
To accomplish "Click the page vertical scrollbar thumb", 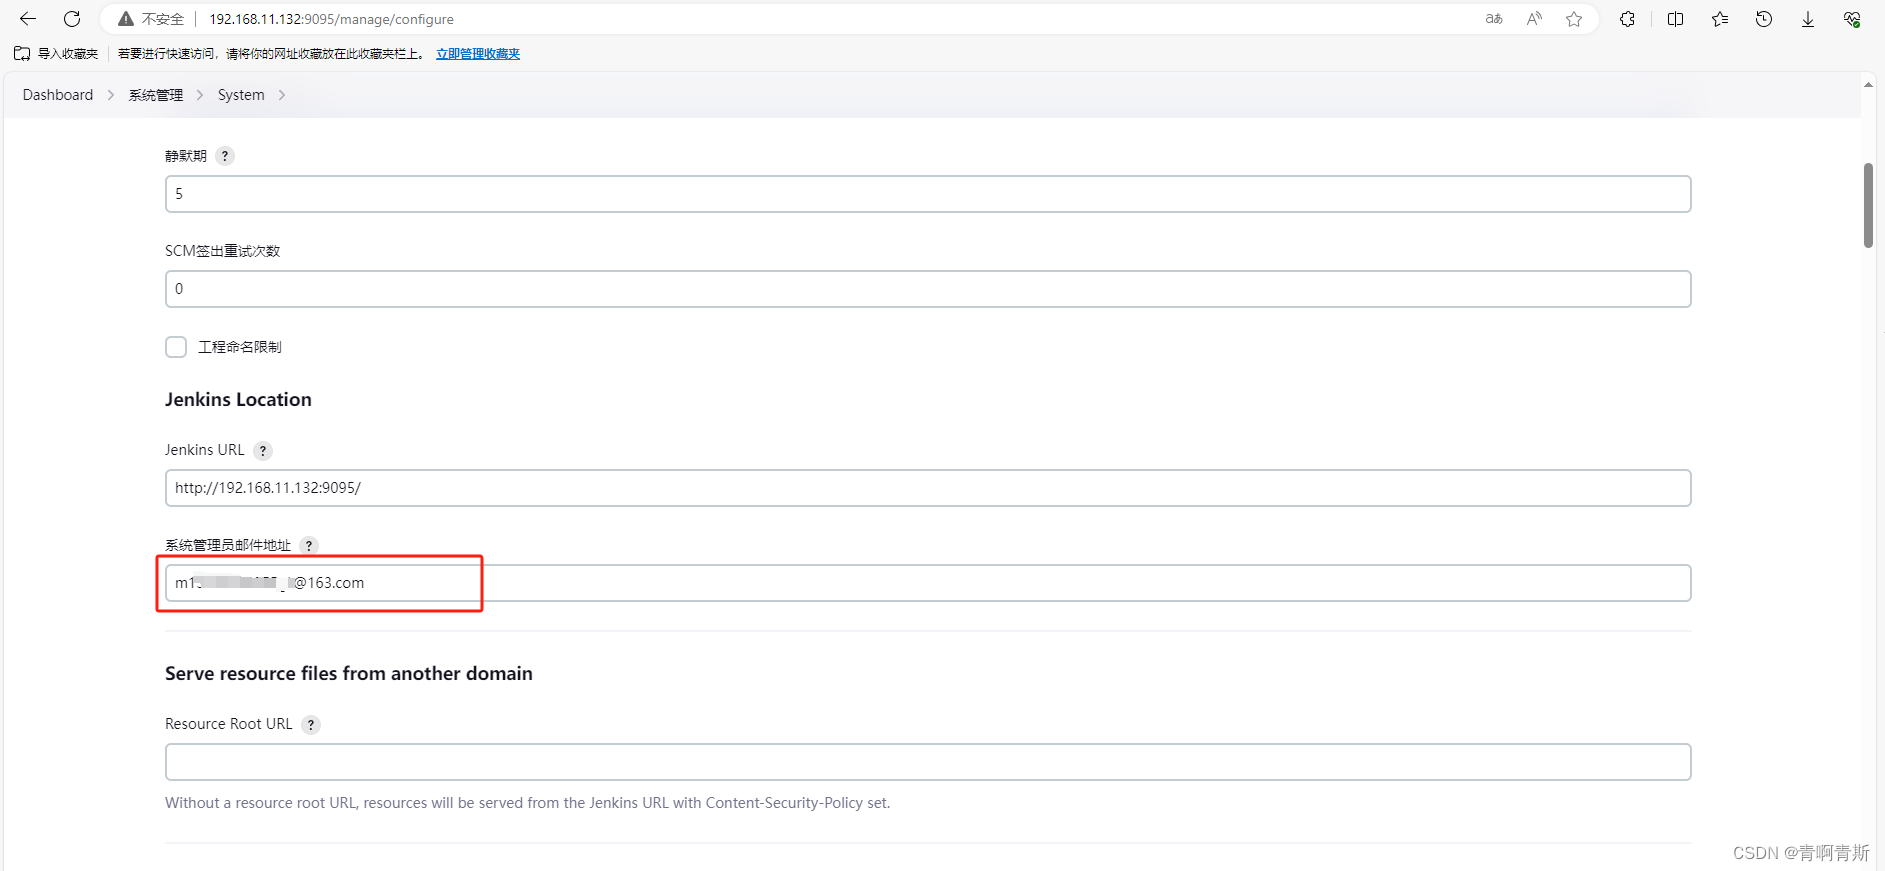I will [1868, 205].
